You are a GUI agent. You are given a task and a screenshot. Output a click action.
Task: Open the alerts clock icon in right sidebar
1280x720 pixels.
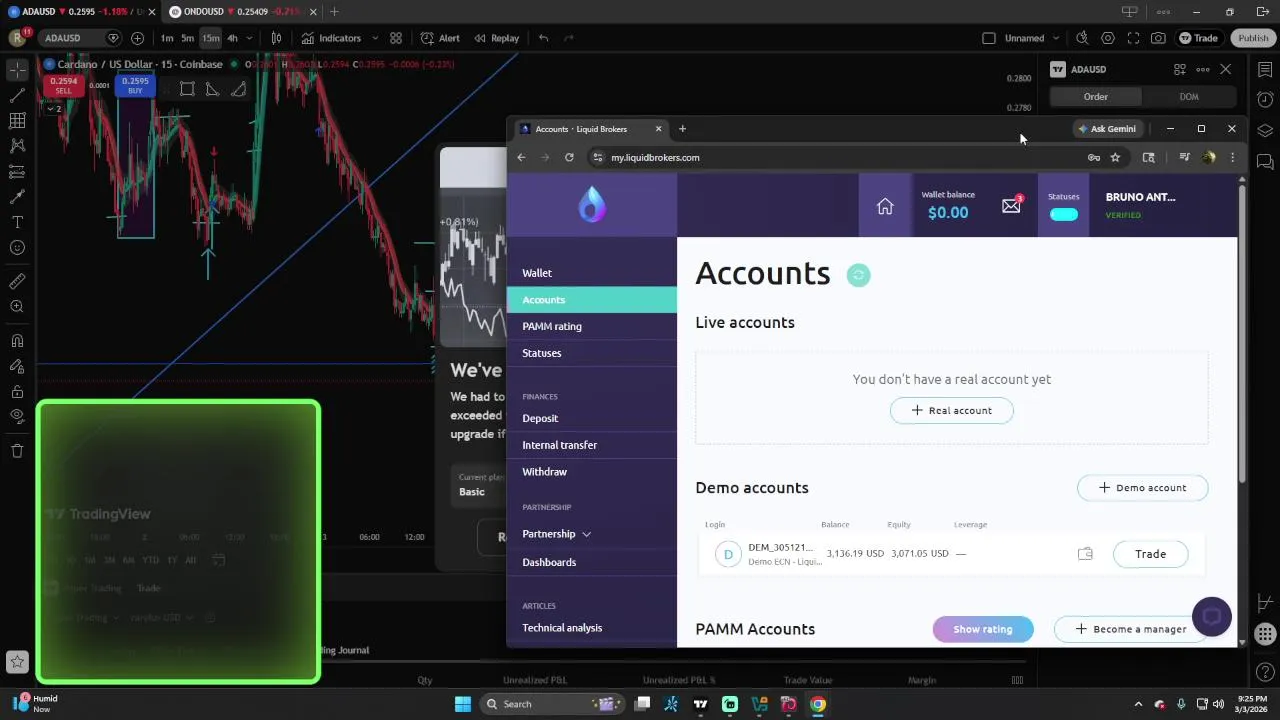pyautogui.click(x=1265, y=100)
